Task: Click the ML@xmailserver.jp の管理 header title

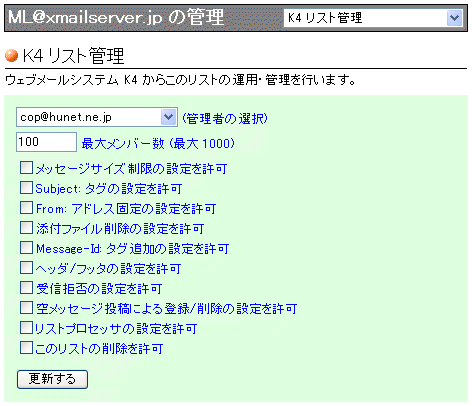Action: click(x=116, y=17)
